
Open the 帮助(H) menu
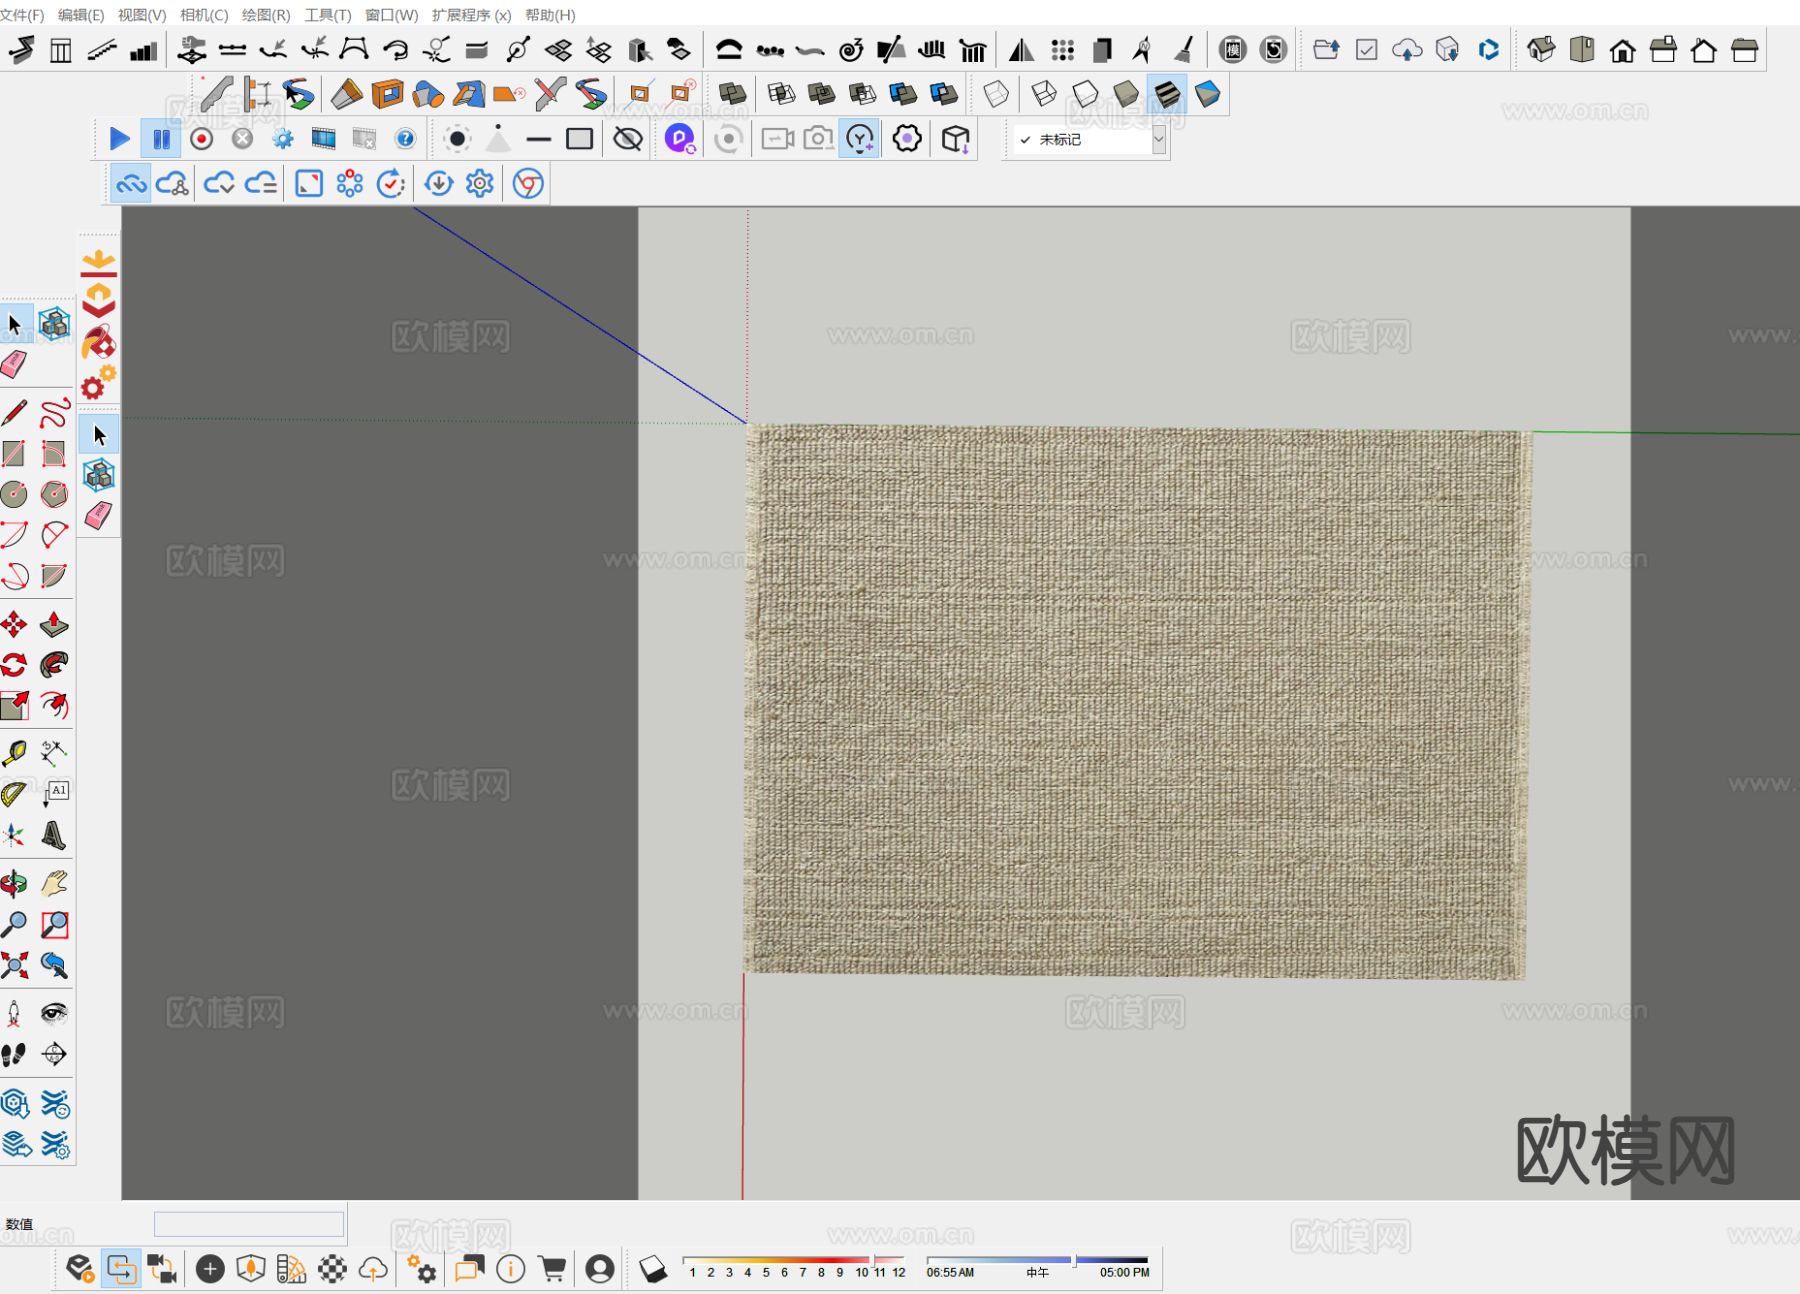click(x=550, y=15)
